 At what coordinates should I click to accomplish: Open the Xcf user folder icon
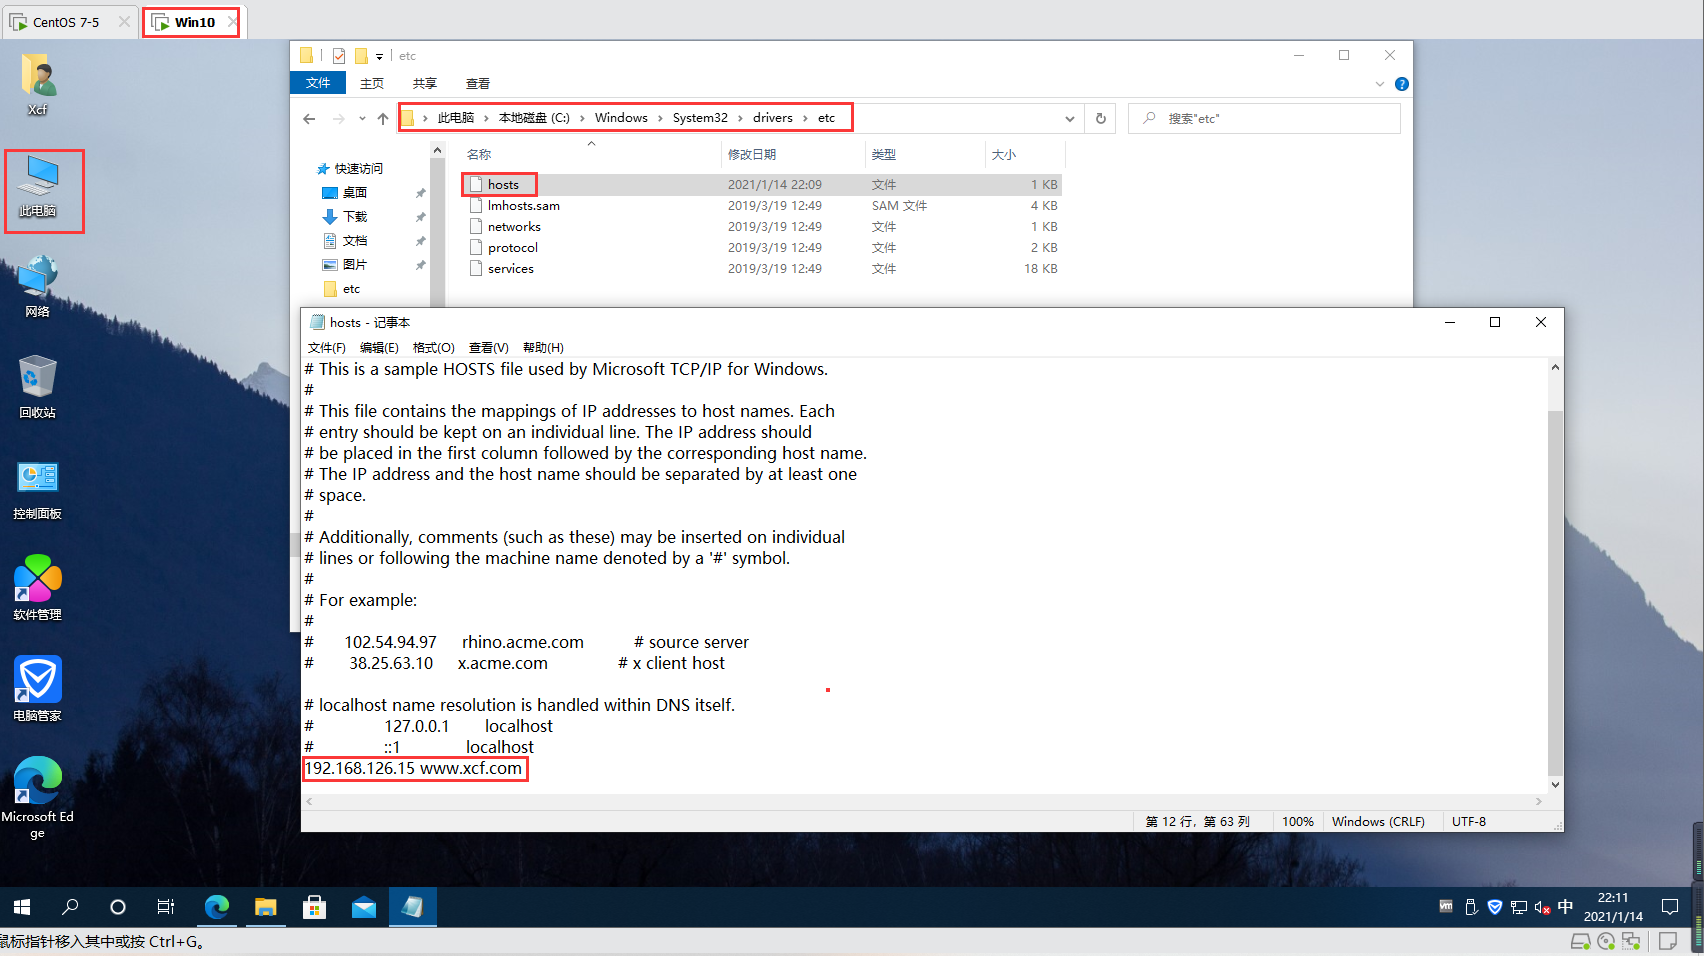(38, 84)
